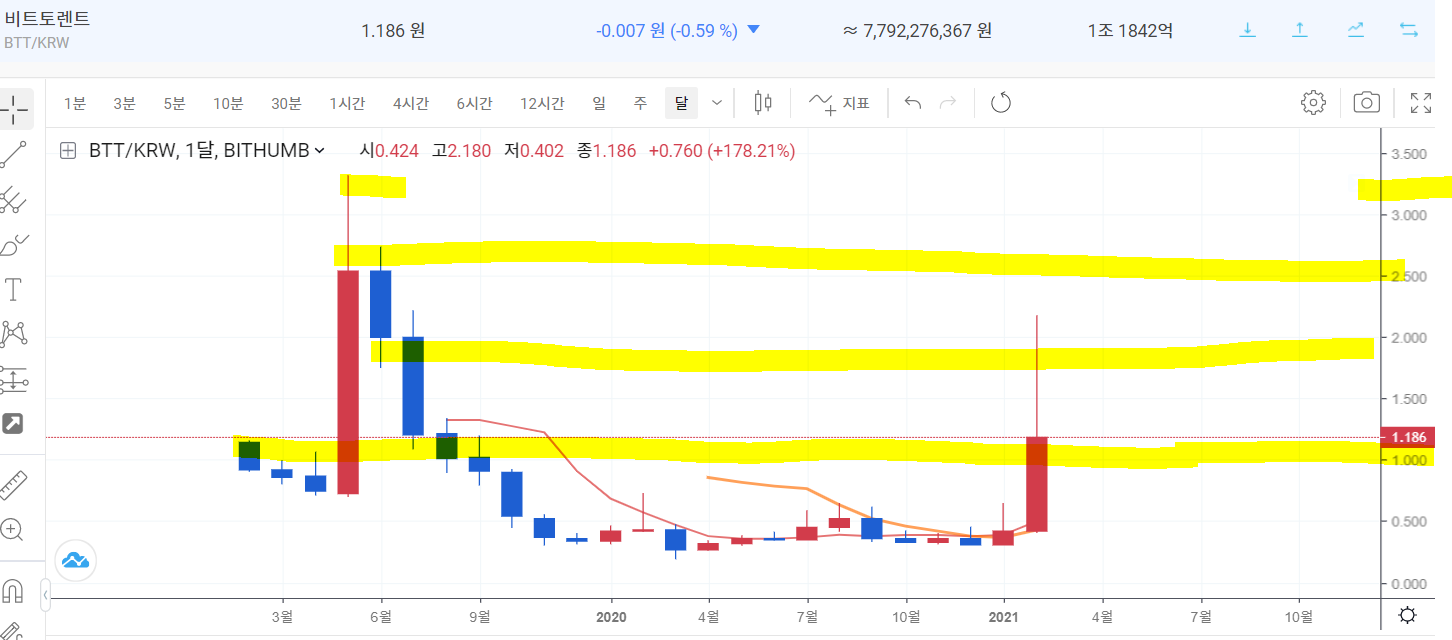
Task: Select the 1시간 interval
Action: [347, 102]
